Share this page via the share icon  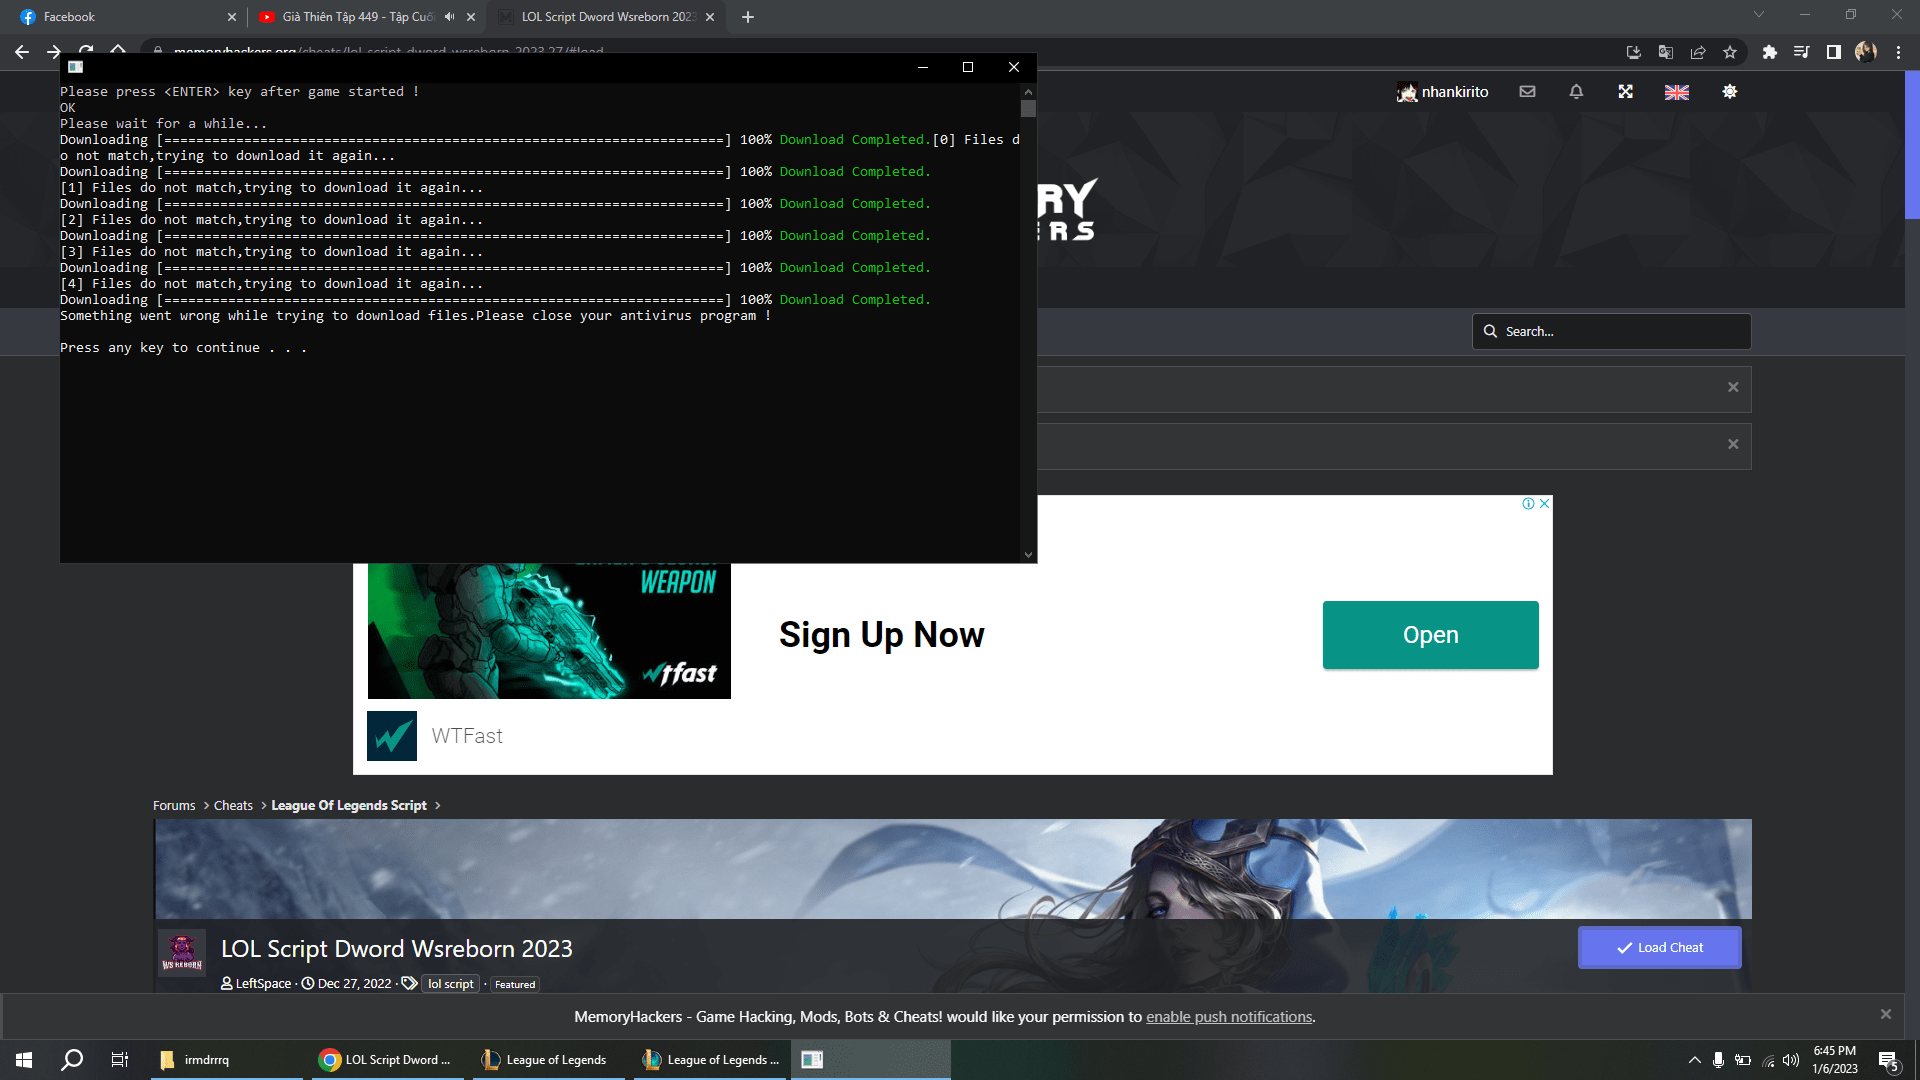tap(1698, 52)
